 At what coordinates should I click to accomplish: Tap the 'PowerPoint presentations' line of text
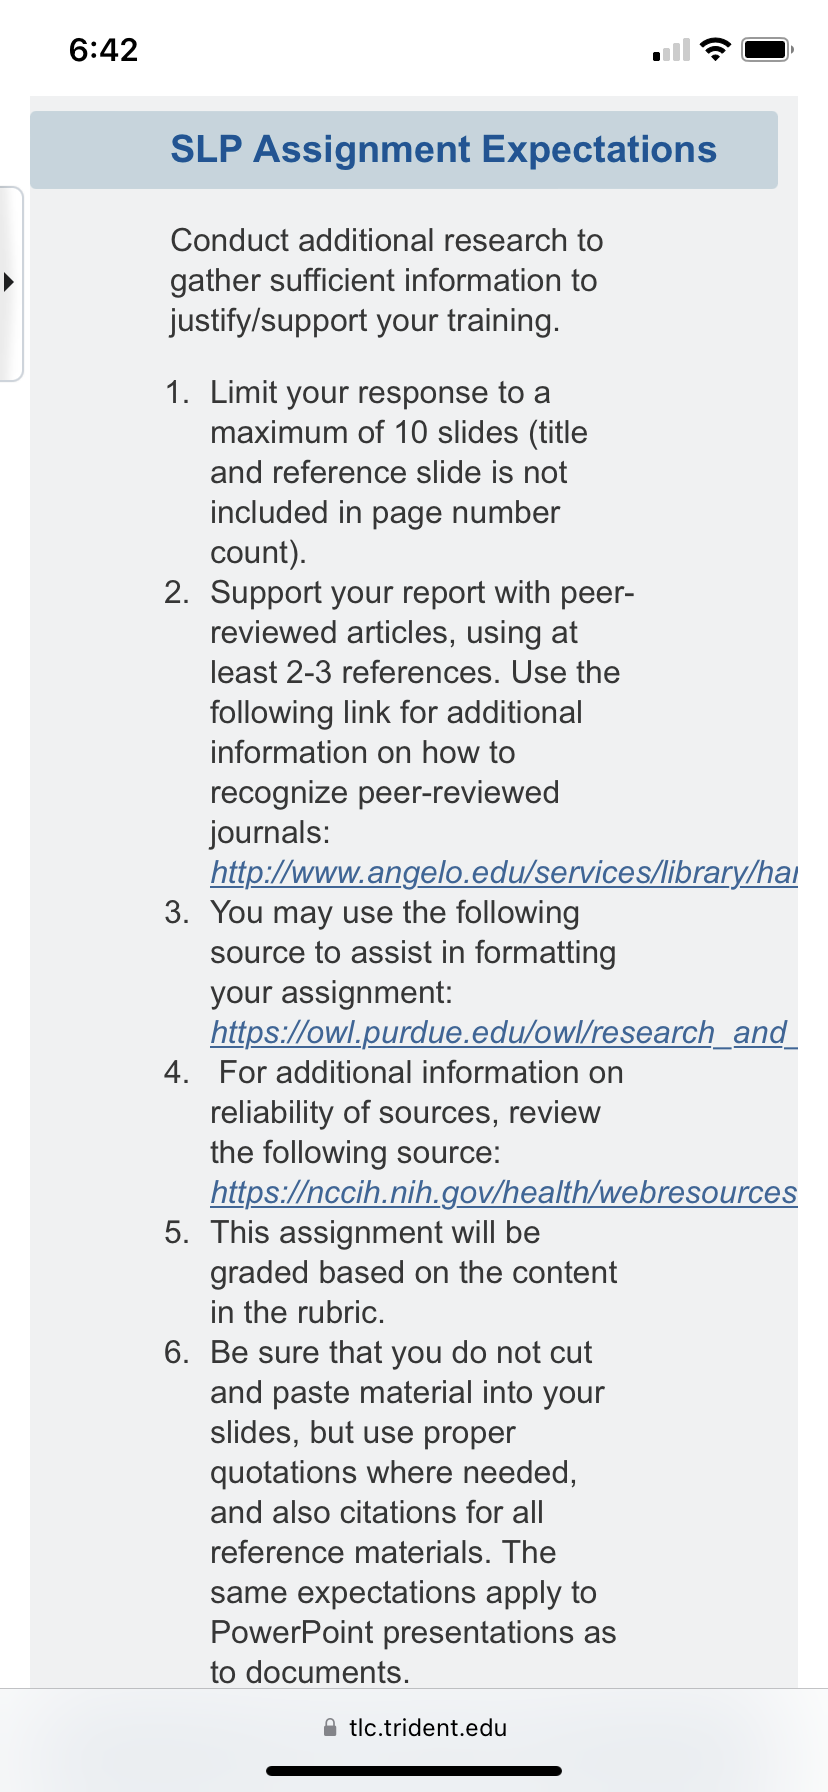click(413, 1632)
